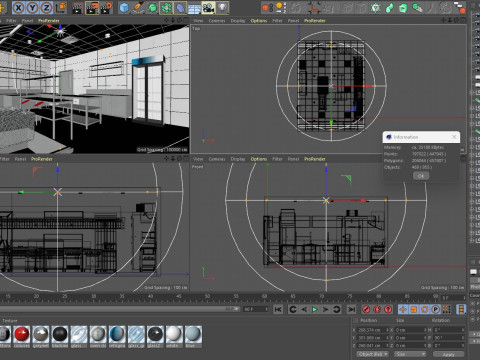This screenshot has height=360, width=480.
Task: Click the green S-shaped spline icon
Action: click(389, 7)
